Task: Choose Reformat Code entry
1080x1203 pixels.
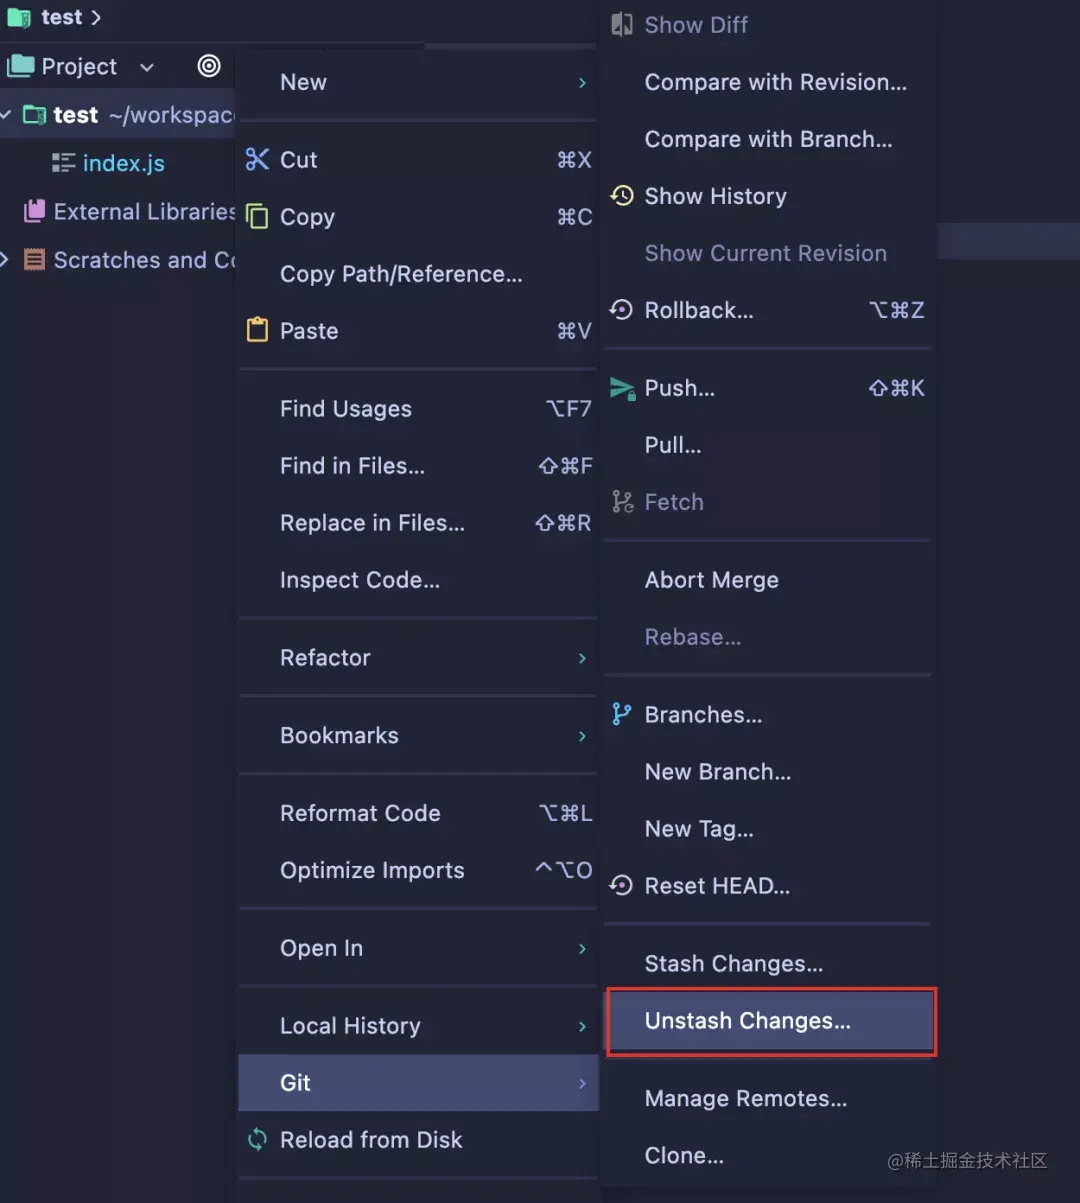Action: click(419, 813)
